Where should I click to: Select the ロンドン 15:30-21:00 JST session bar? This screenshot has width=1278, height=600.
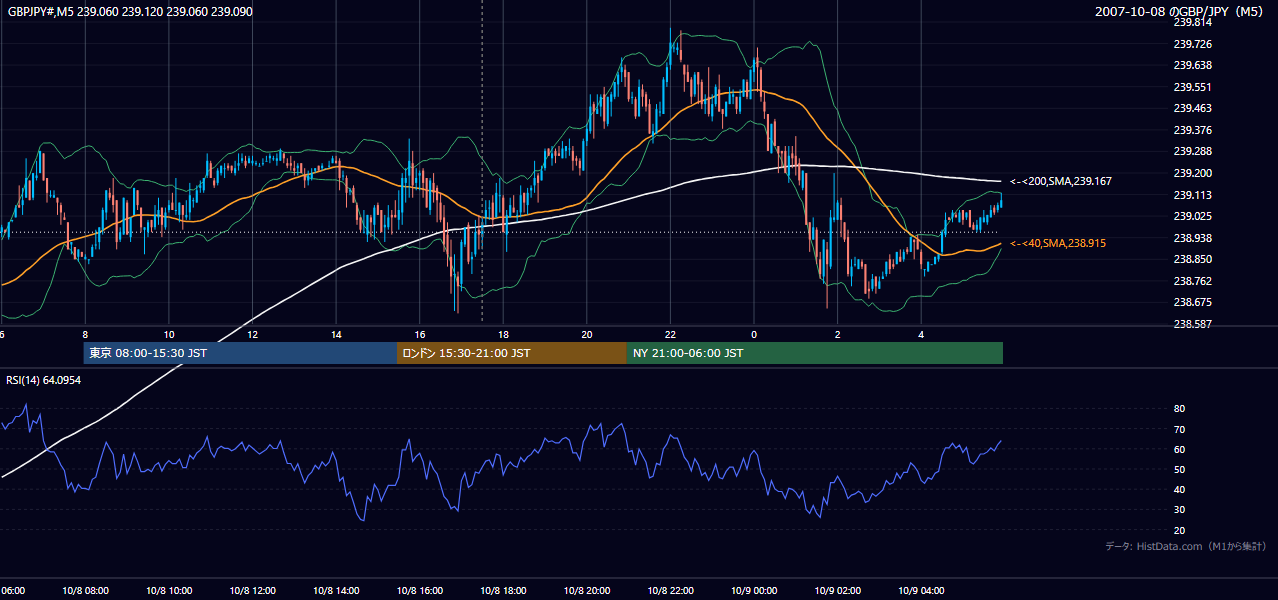pos(512,353)
